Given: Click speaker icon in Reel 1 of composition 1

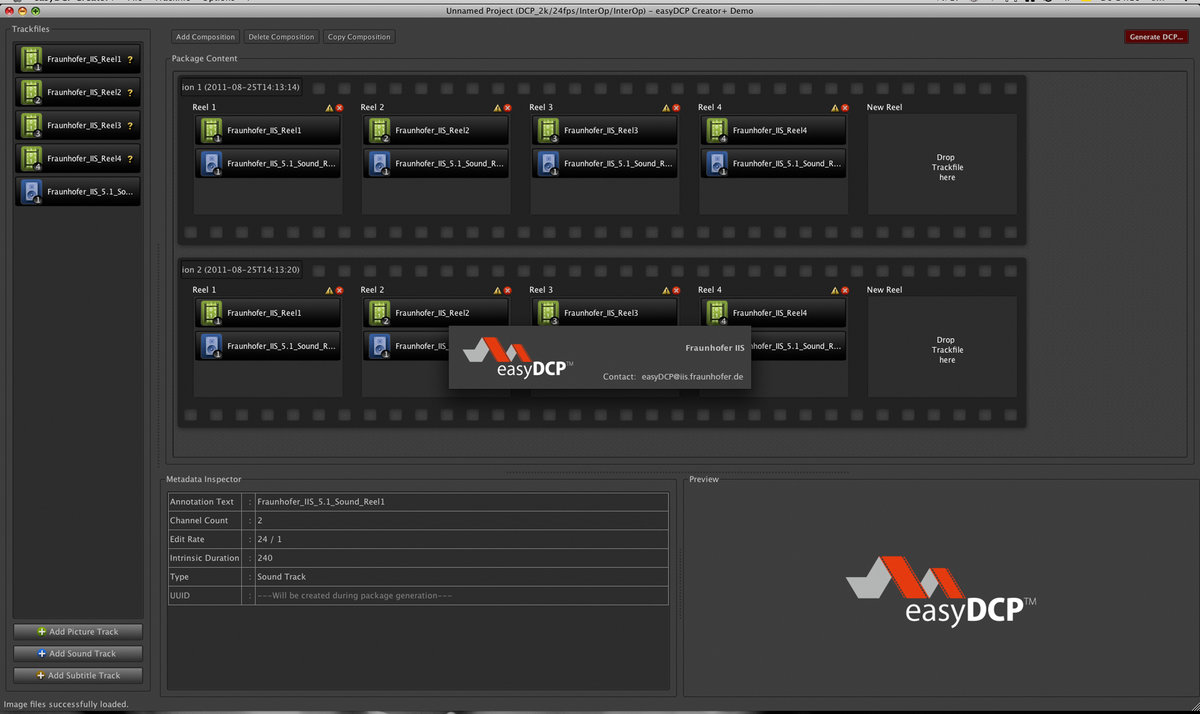Looking at the screenshot, I should (211, 163).
